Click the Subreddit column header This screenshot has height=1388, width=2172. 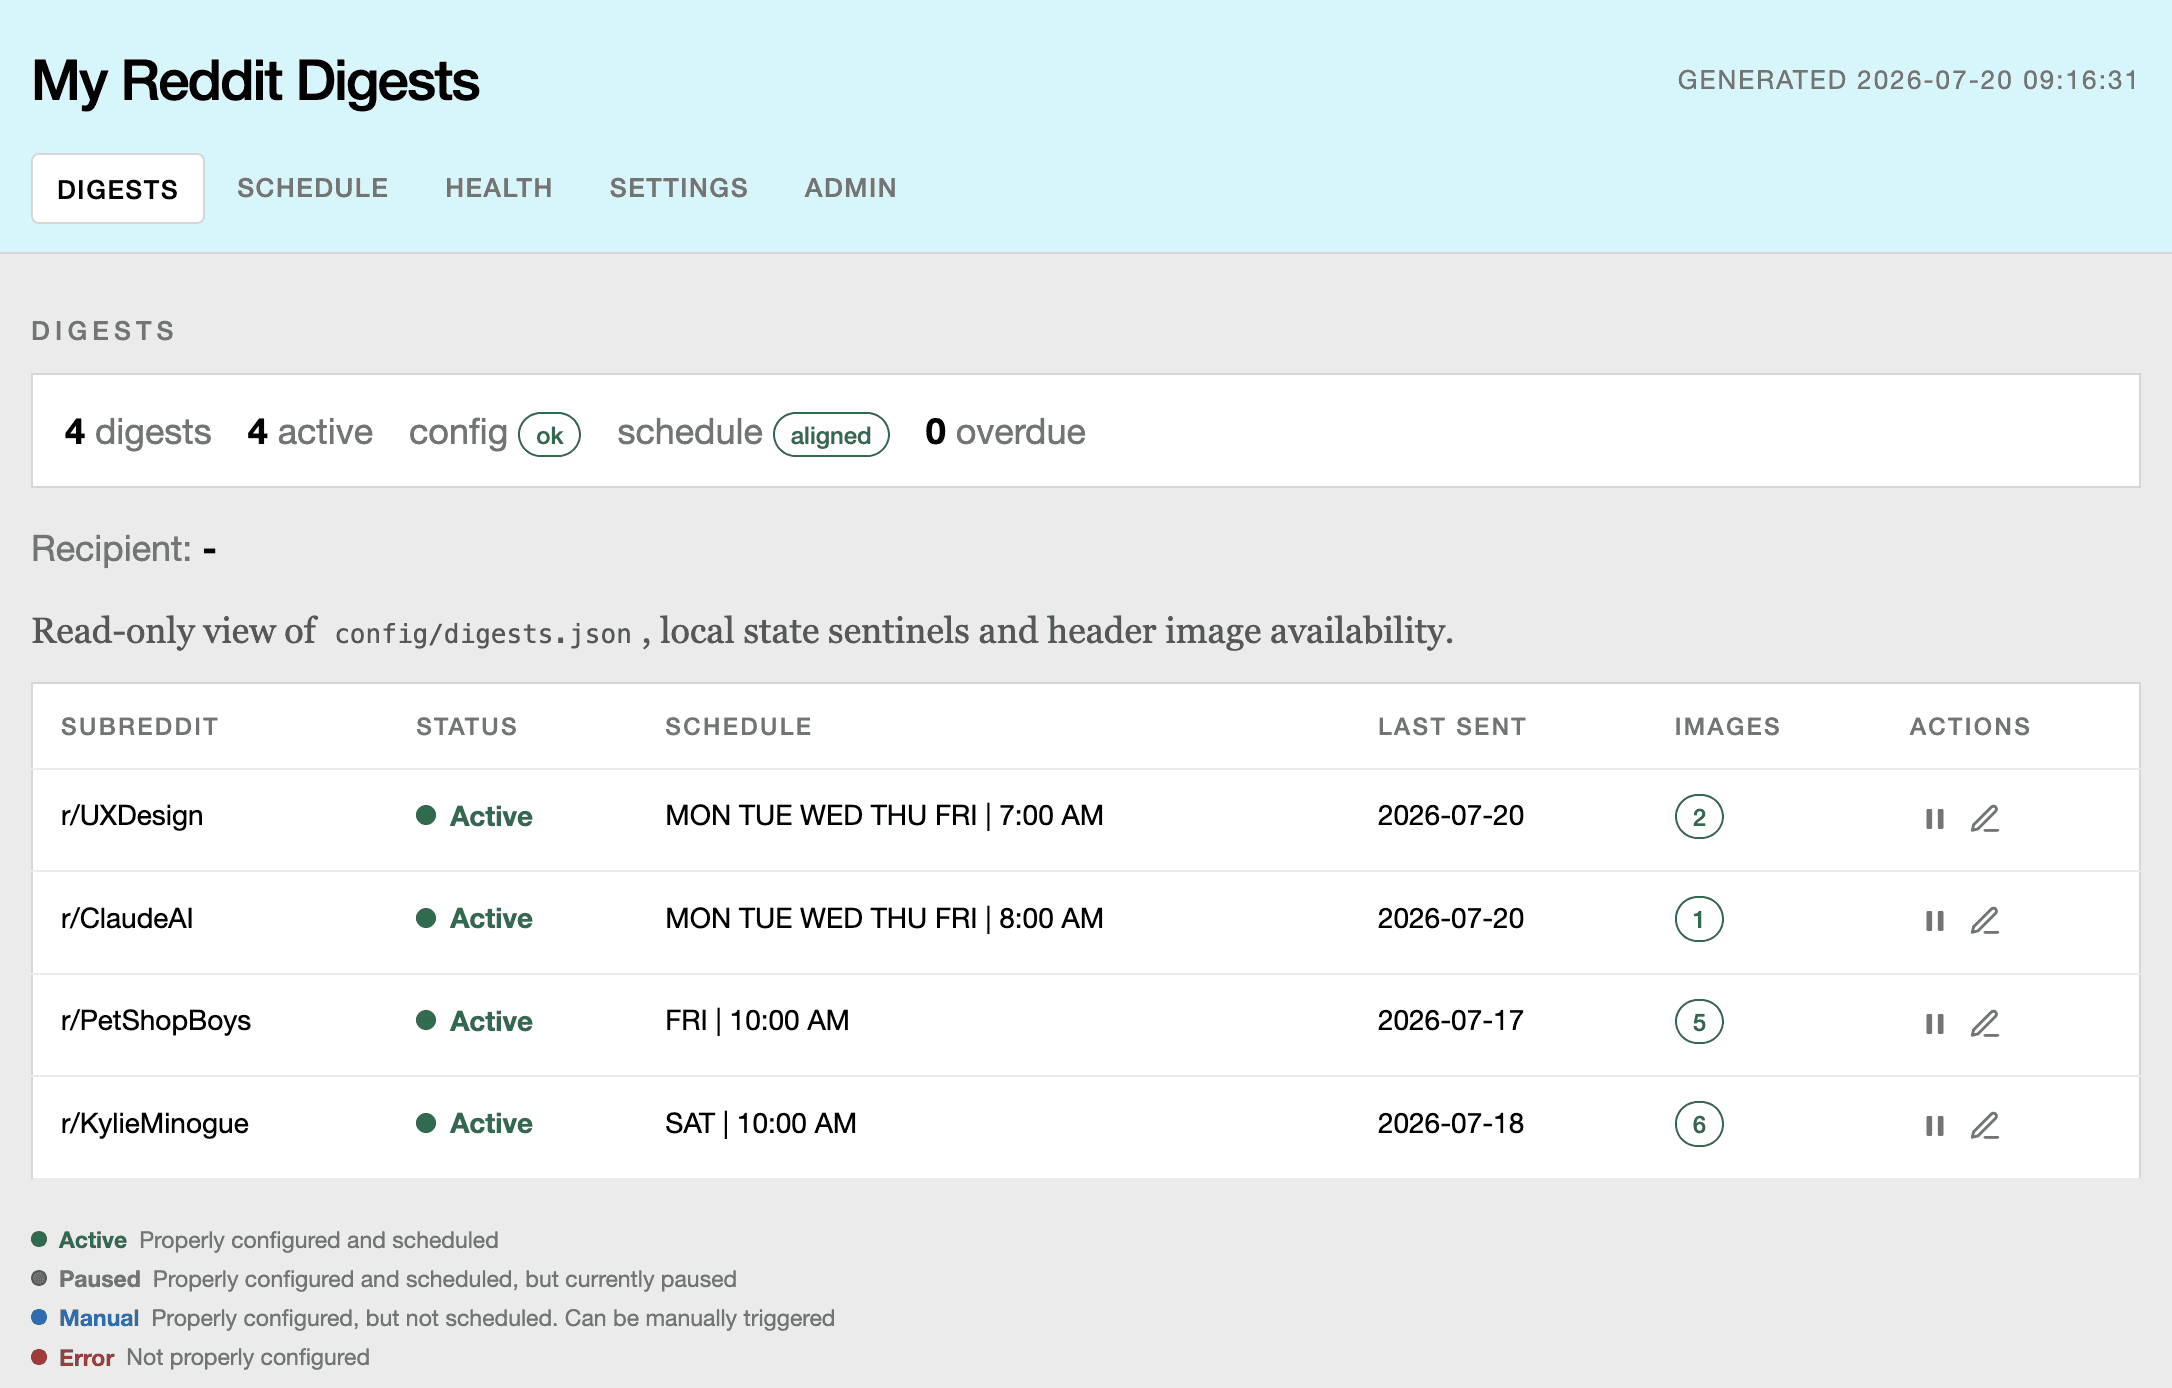(x=140, y=727)
